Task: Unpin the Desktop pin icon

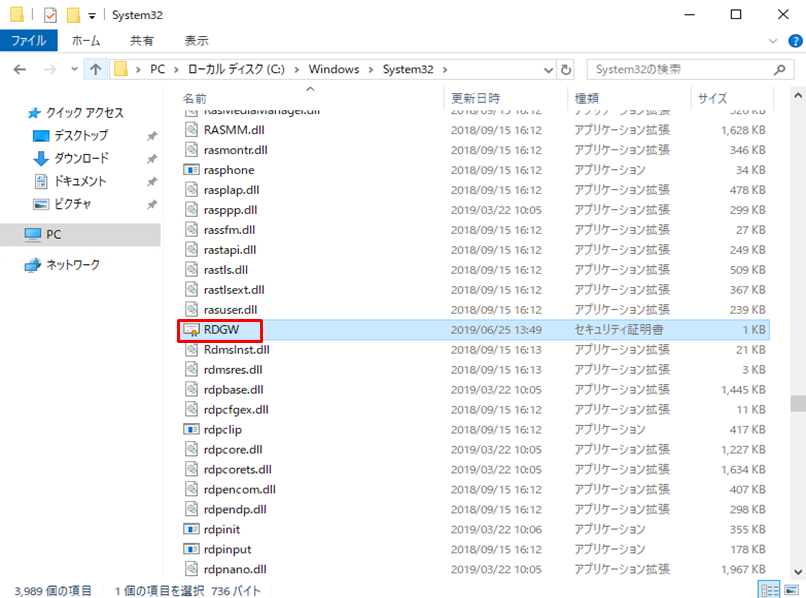Action: (152, 136)
